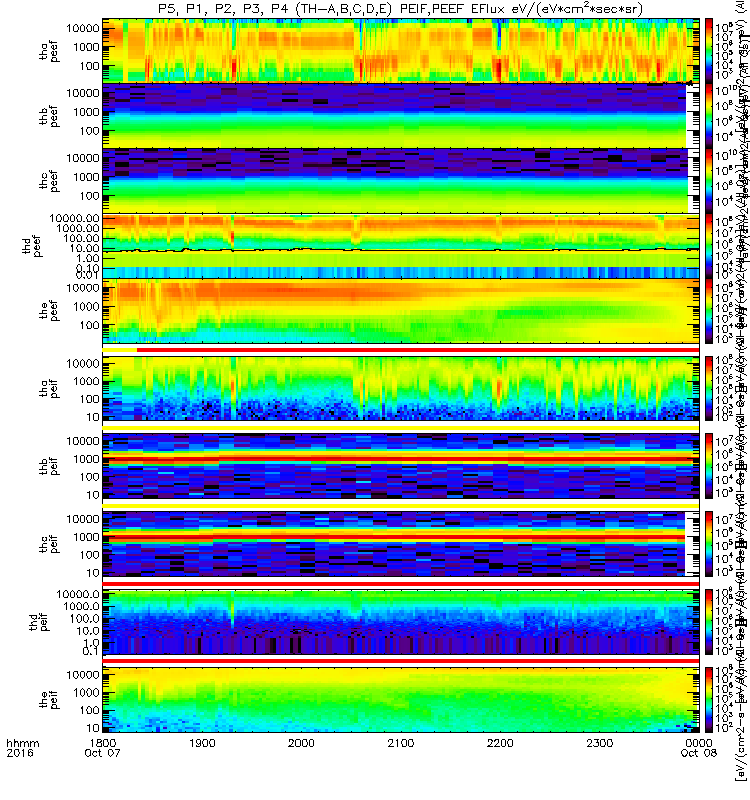This screenshot has height=800, width=750.
Task: Click the '1900' time axis label
Action: [x=202, y=743]
